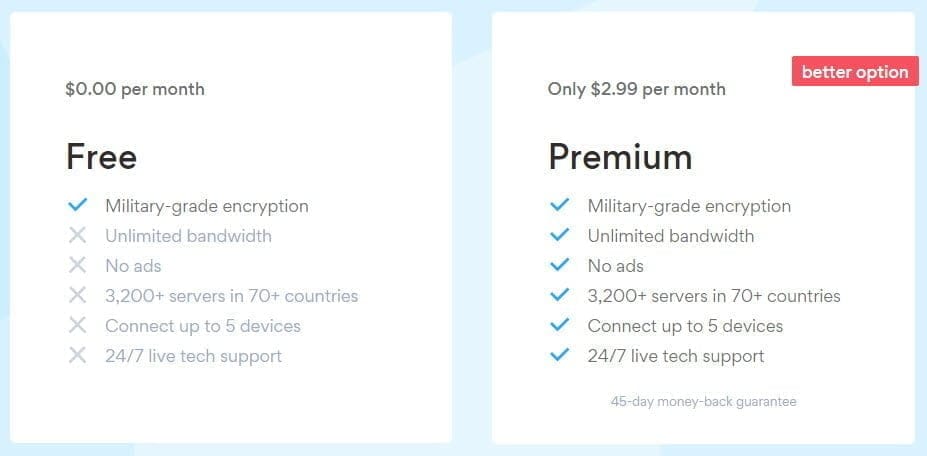Click the checkmark beside Premium 24/7 live tech support

(x=560, y=356)
